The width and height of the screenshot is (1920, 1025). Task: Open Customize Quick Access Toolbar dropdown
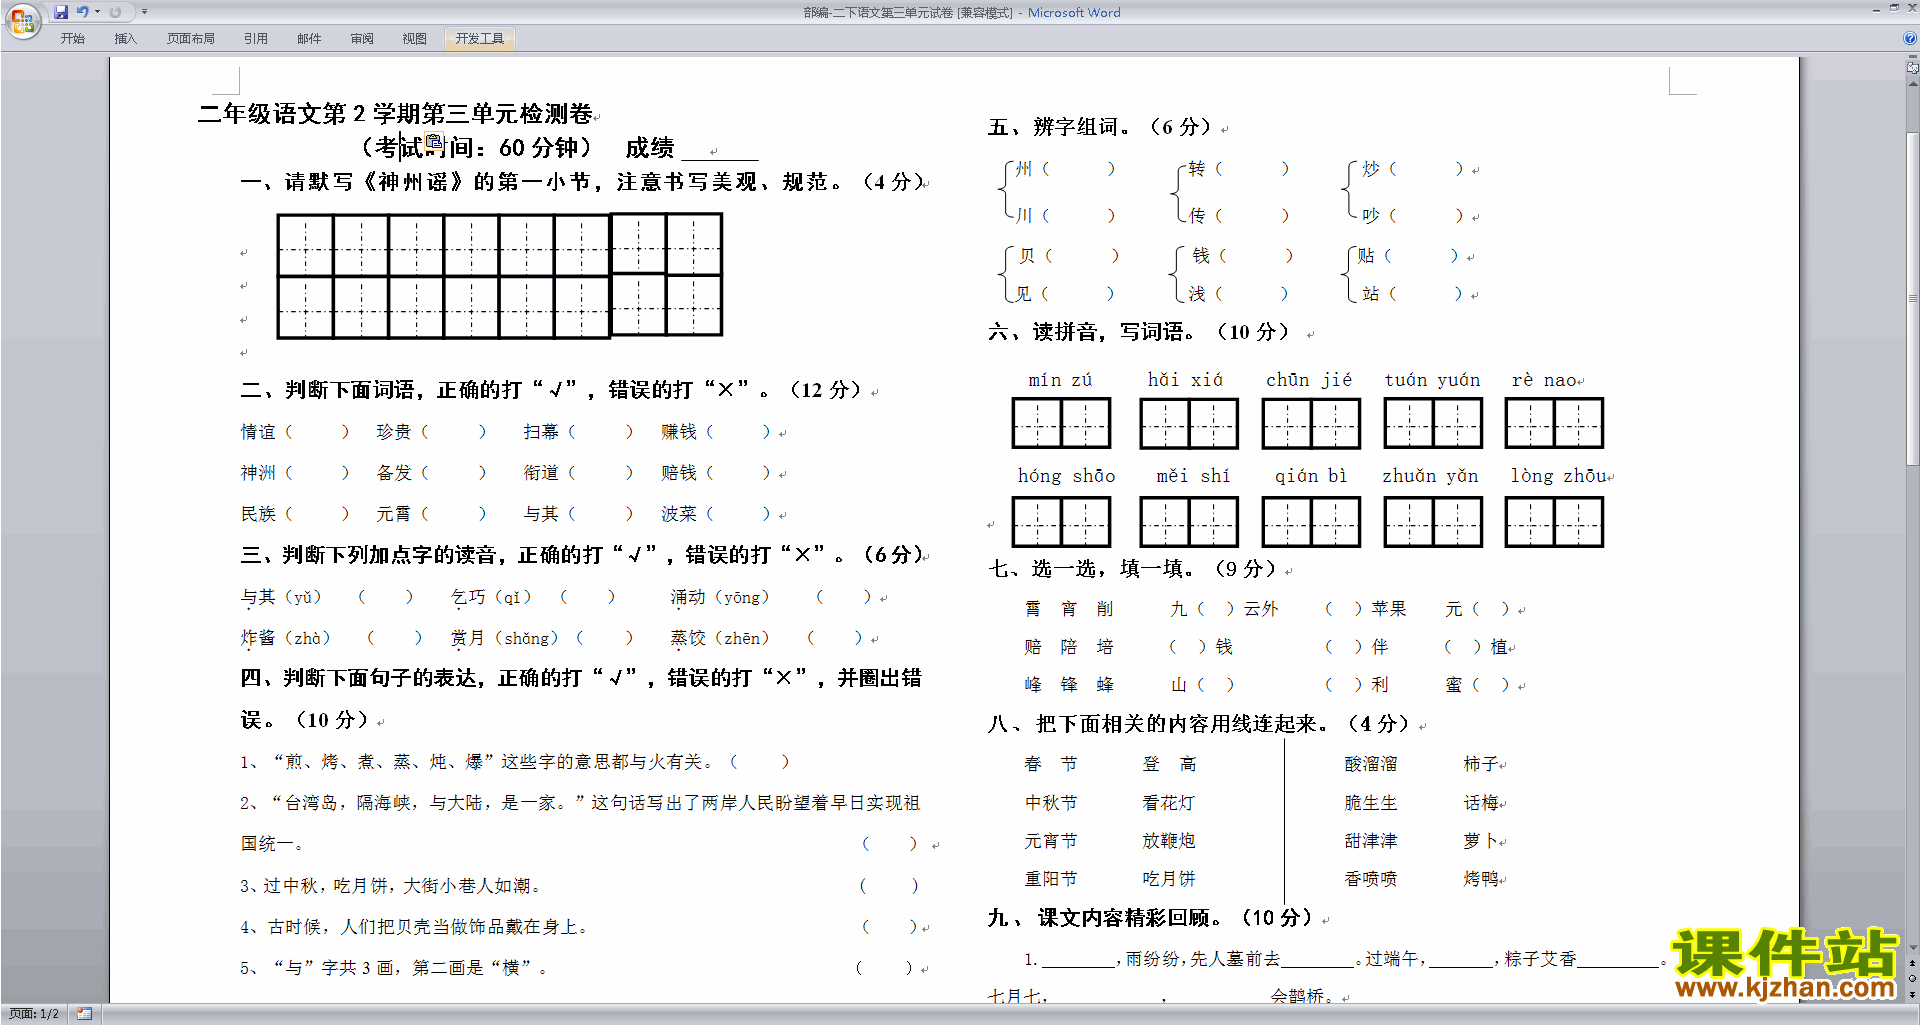pyautogui.click(x=144, y=12)
